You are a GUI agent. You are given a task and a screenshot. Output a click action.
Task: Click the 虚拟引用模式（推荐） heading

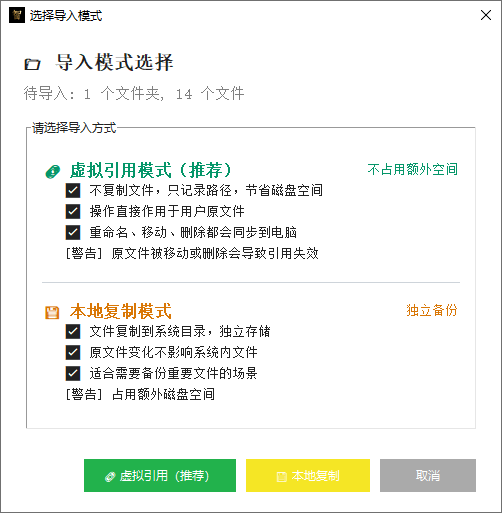click(x=151, y=170)
